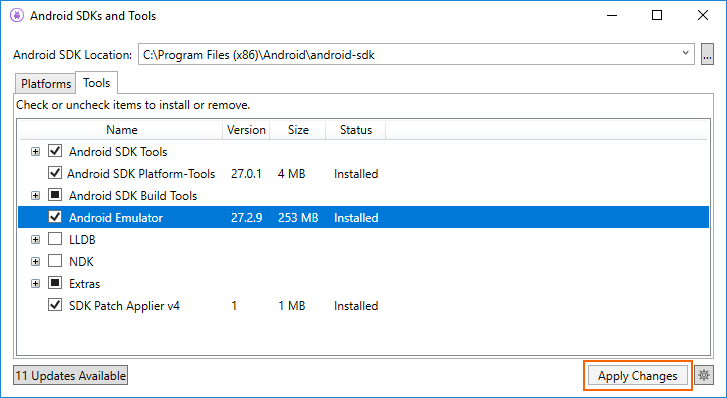The height and width of the screenshot is (398, 727).
Task: Expand the Android SDK Build Tools node
Action: (x=35, y=196)
